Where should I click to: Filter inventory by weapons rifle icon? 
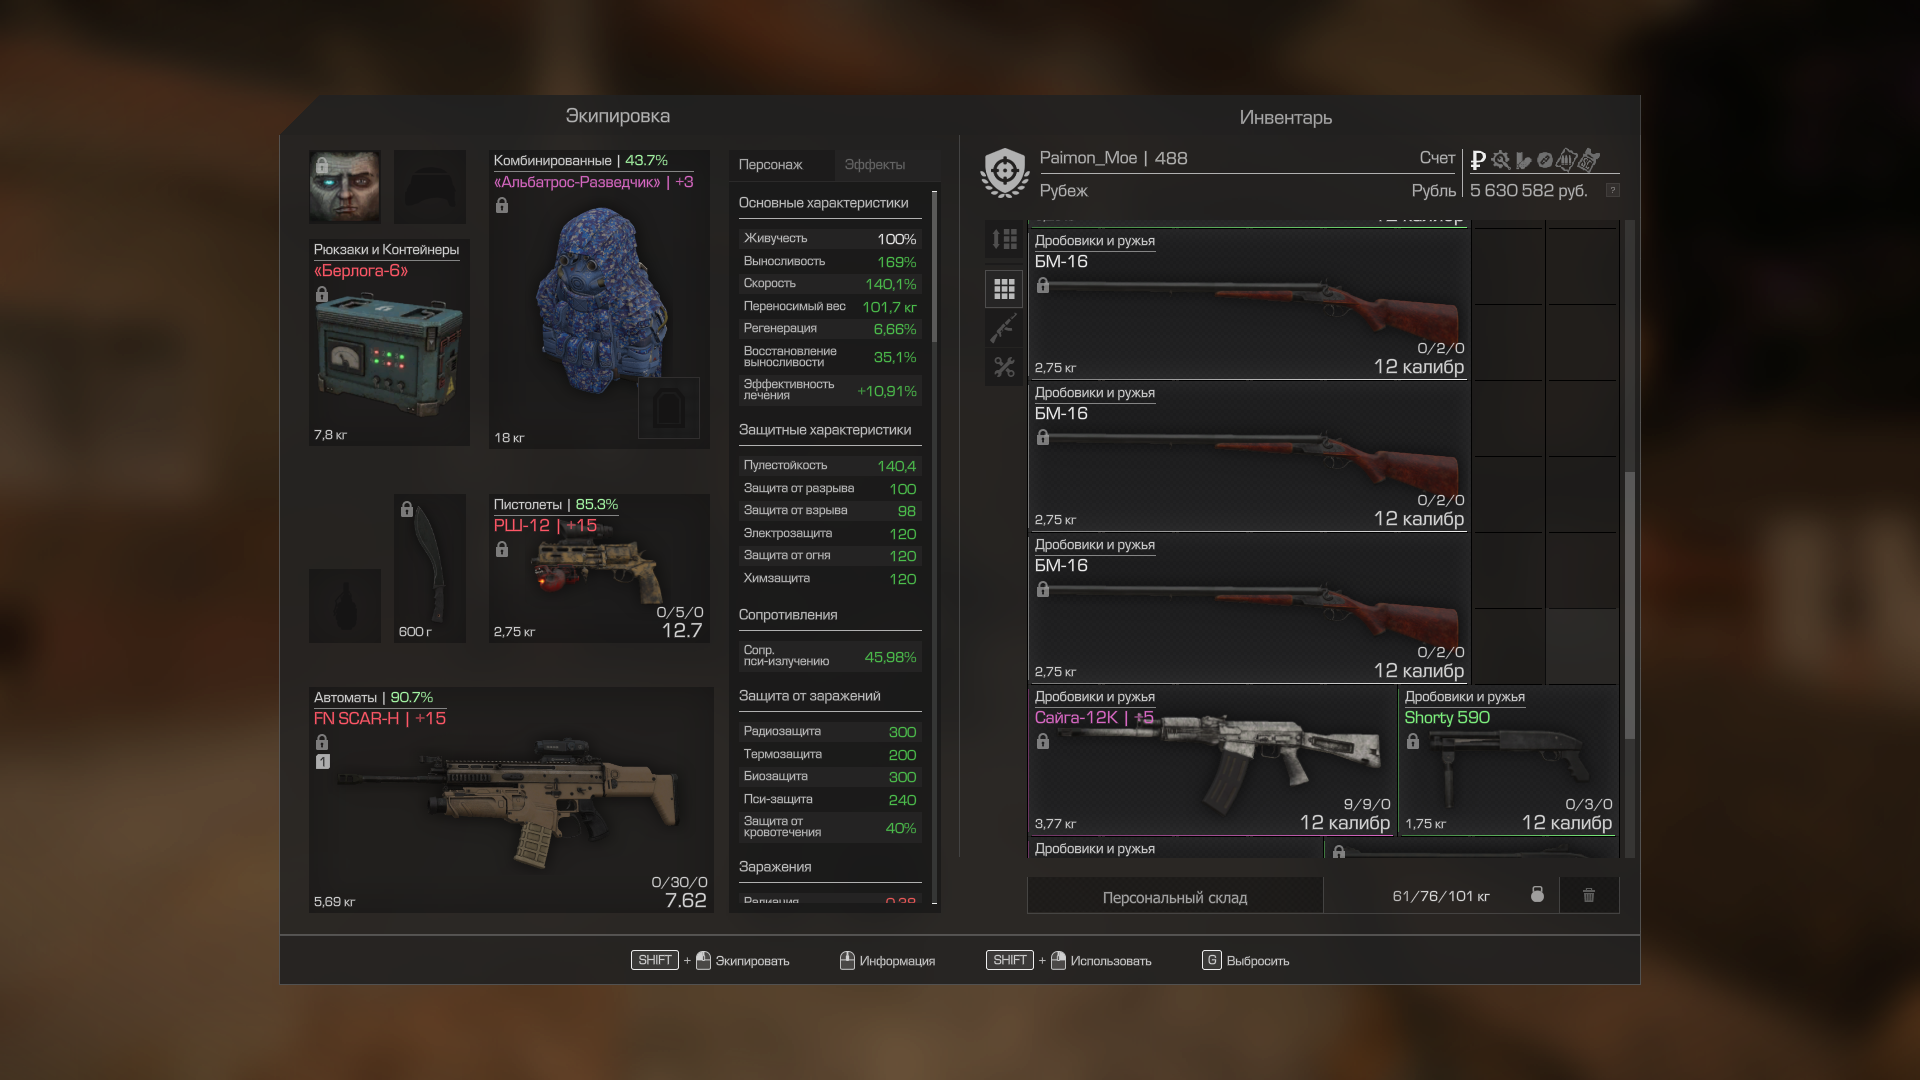pyautogui.click(x=1004, y=328)
